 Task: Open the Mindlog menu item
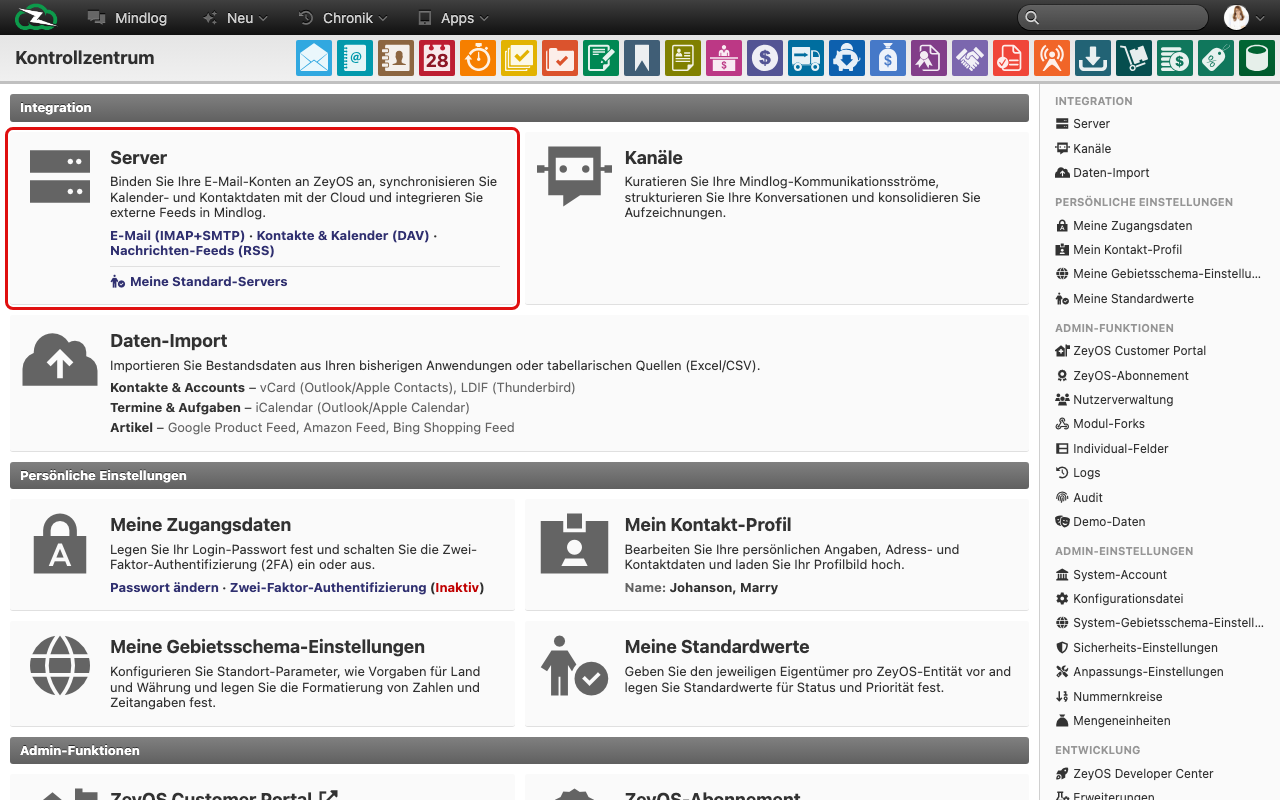(127, 18)
